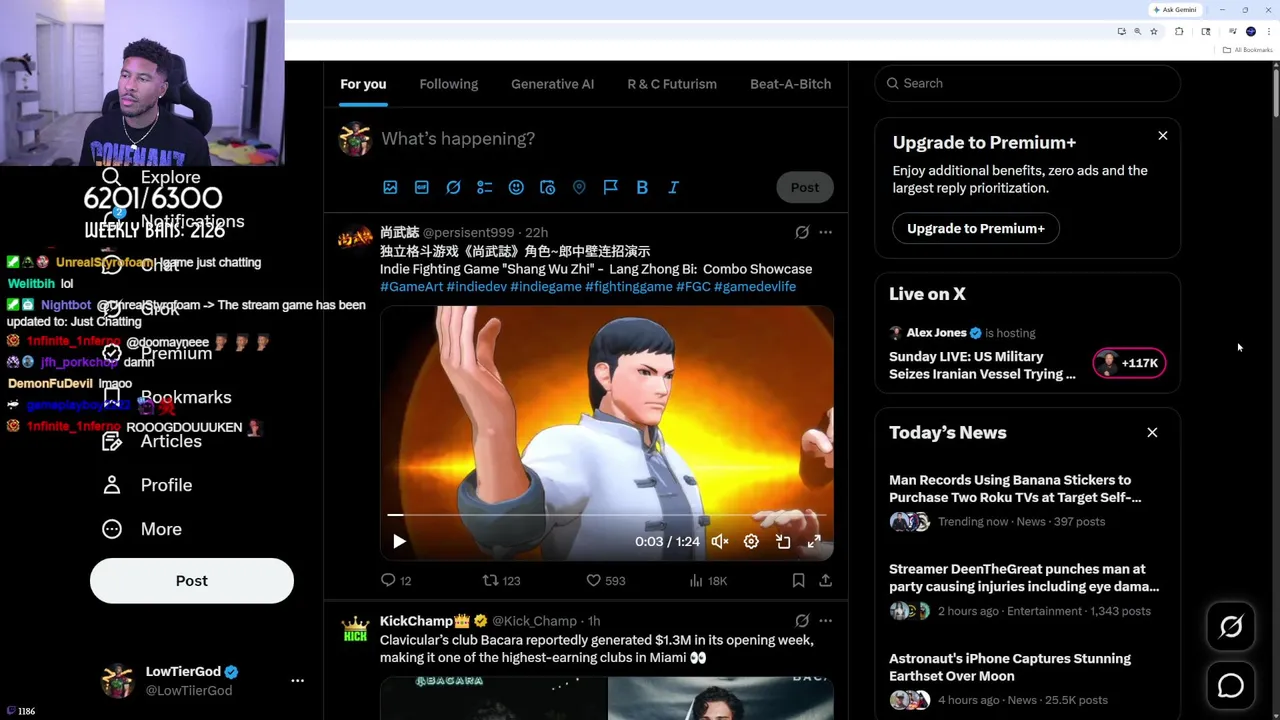Click the Search field
This screenshot has width=1280, height=720.
tap(1028, 83)
